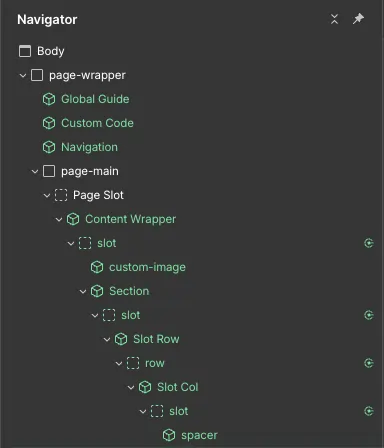This screenshot has width=384, height=448.
Task: Pin the Navigator panel open
Action: (x=358, y=19)
